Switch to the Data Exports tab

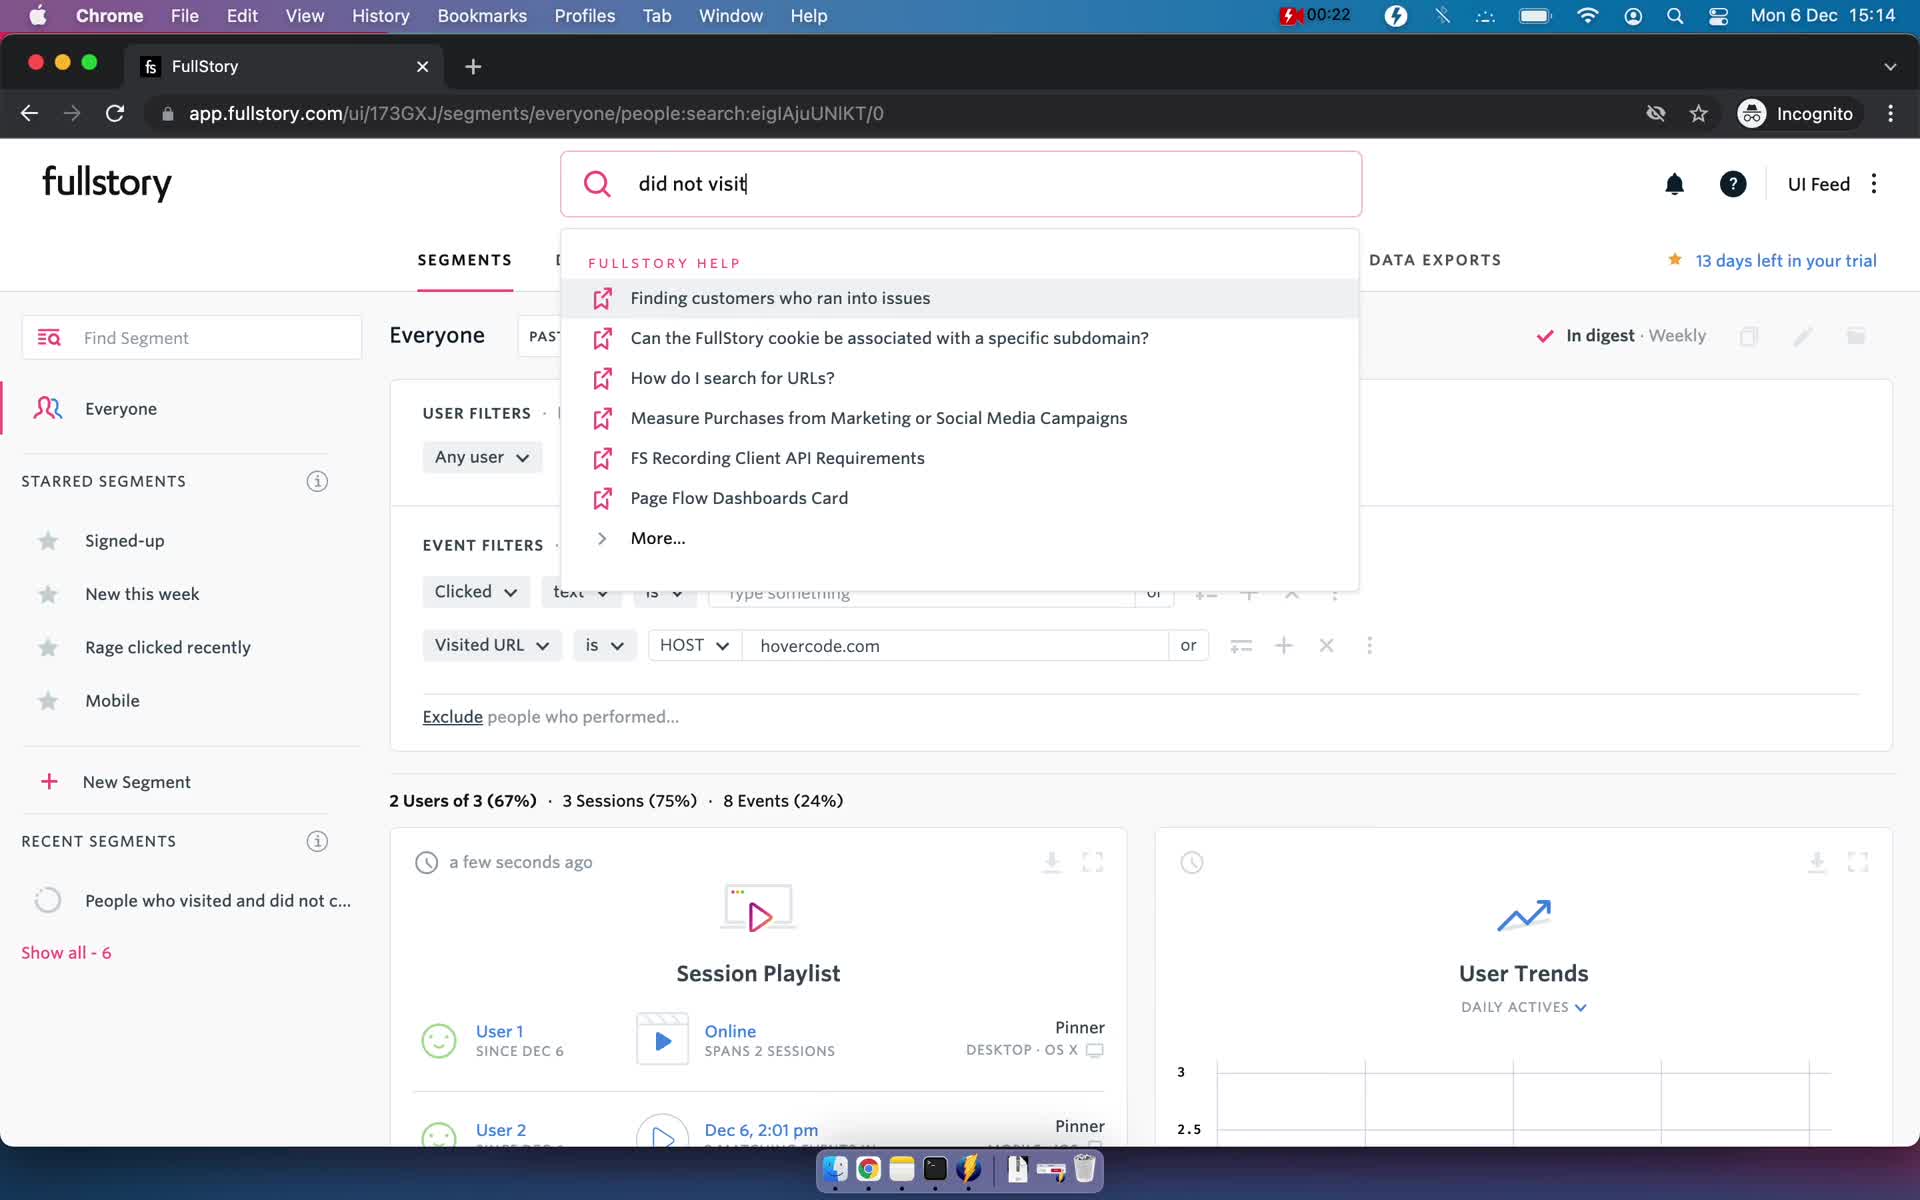tap(1435, 260)
